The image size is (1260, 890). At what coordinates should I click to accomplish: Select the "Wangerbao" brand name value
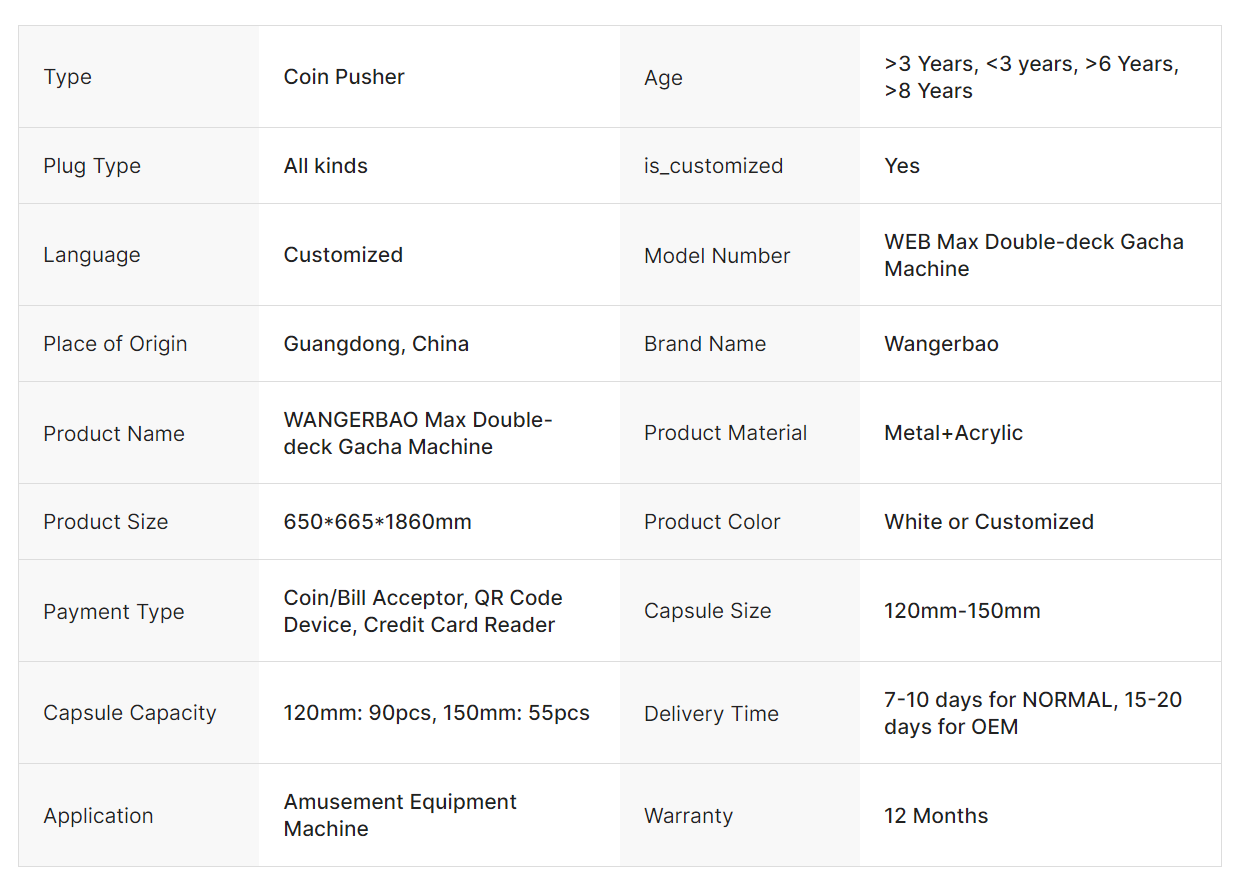(x=941, y=344)
